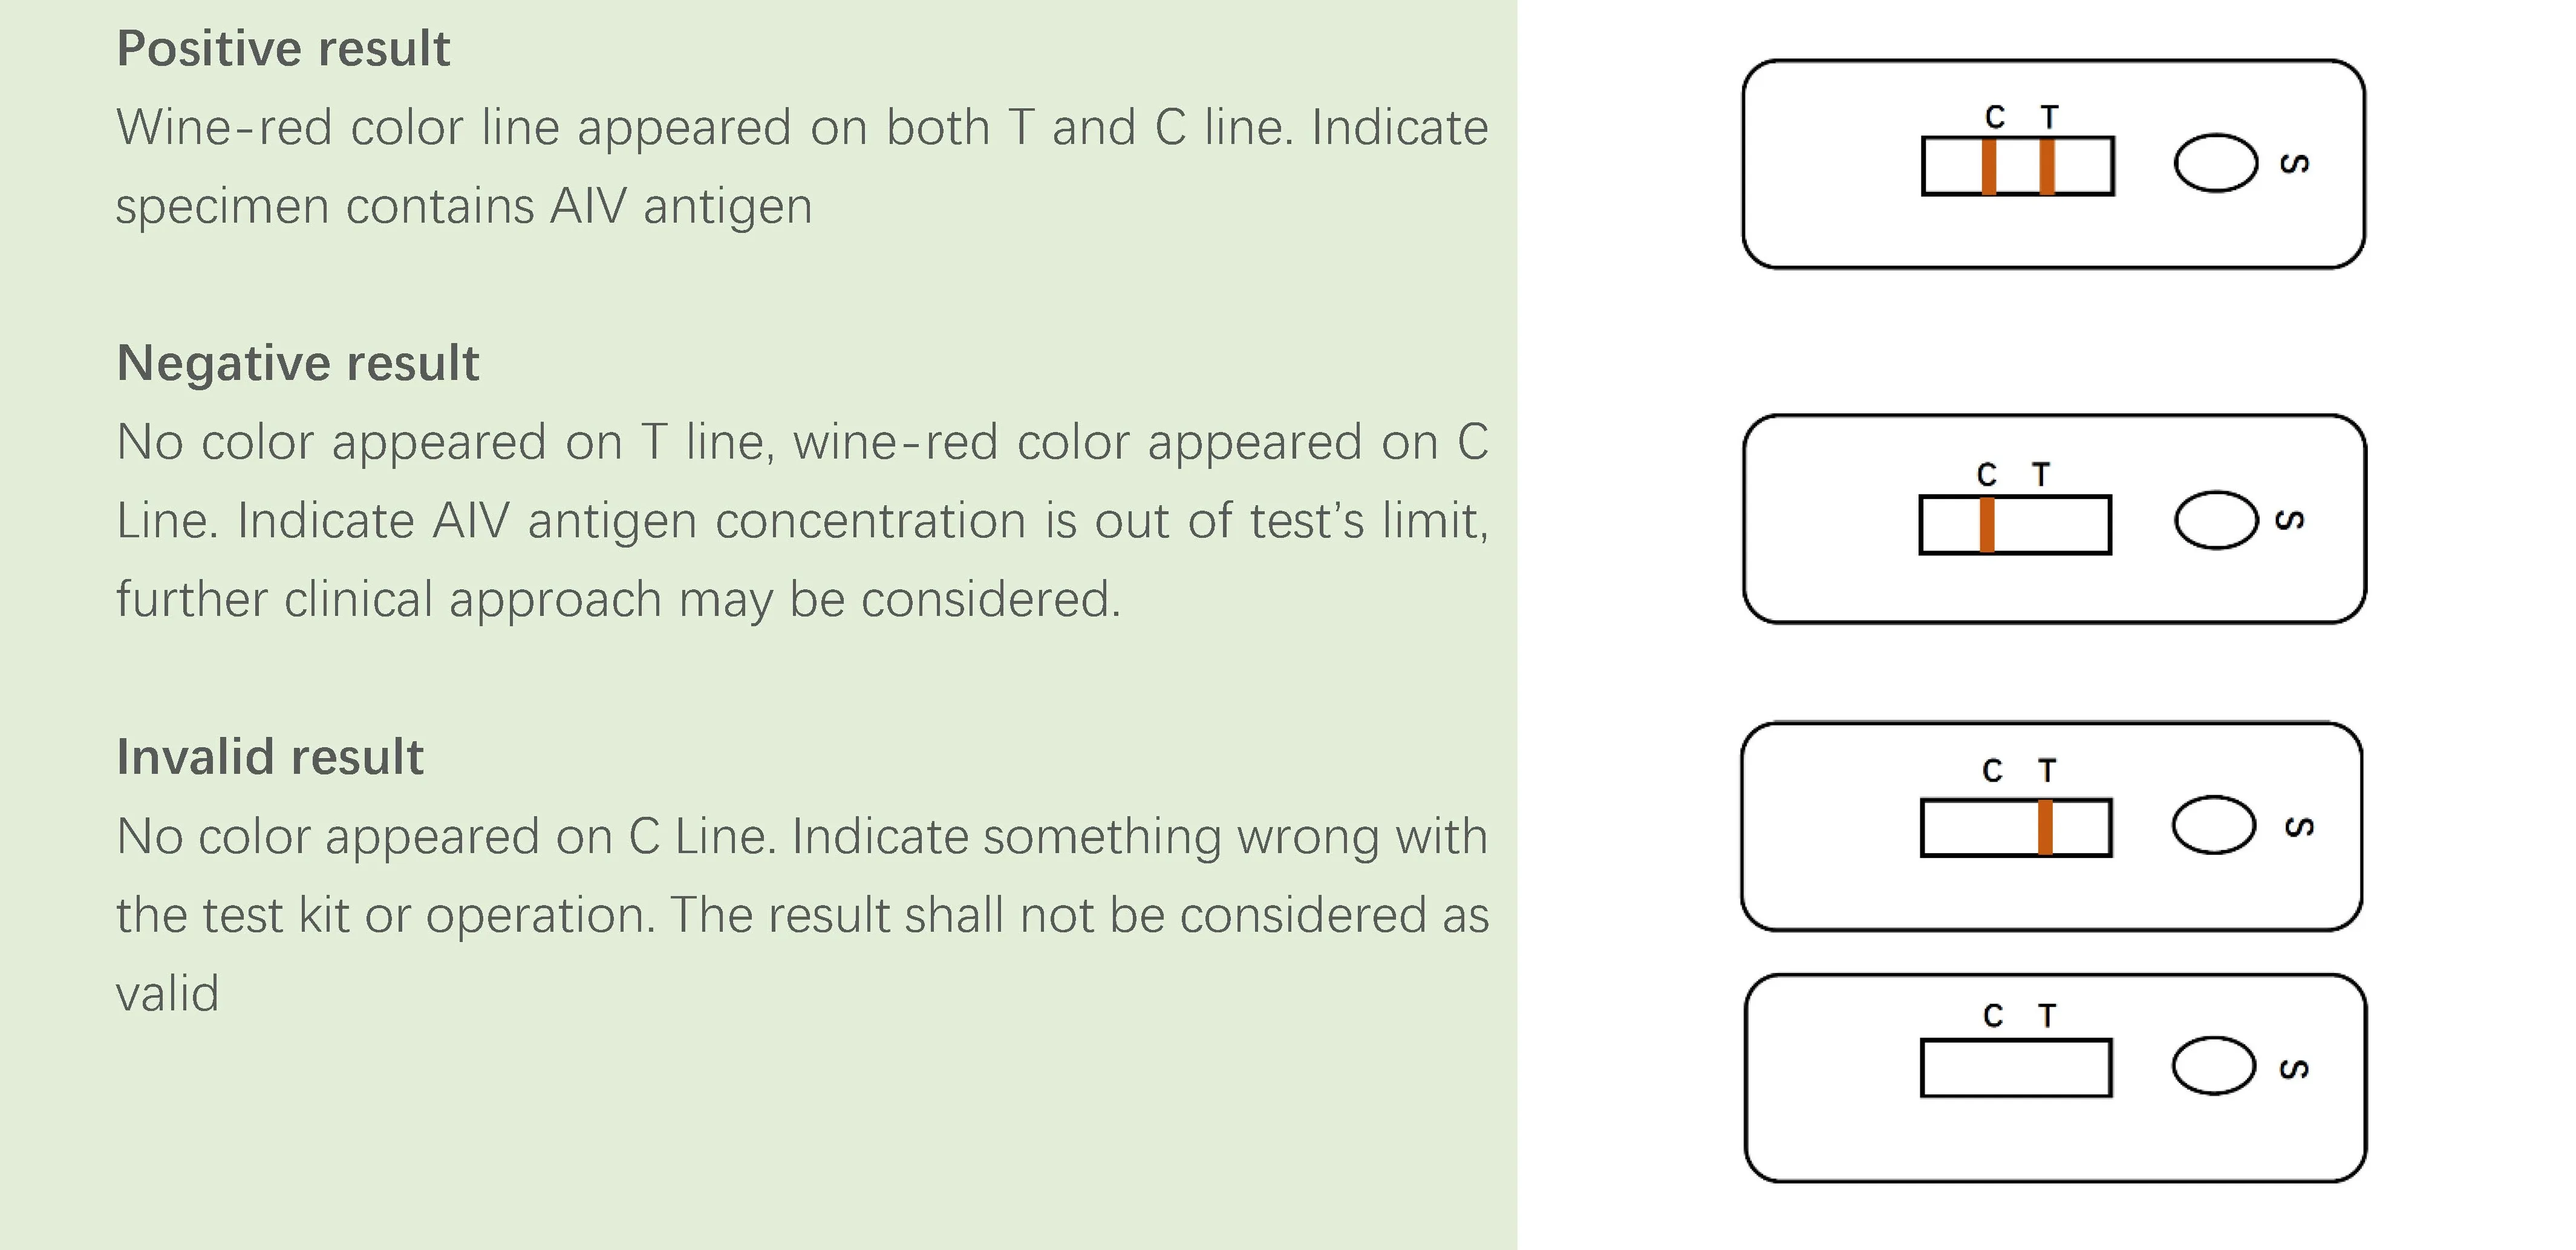
Task: Click the empty result window on the bottom cassette
Action: point(2015,1068)
